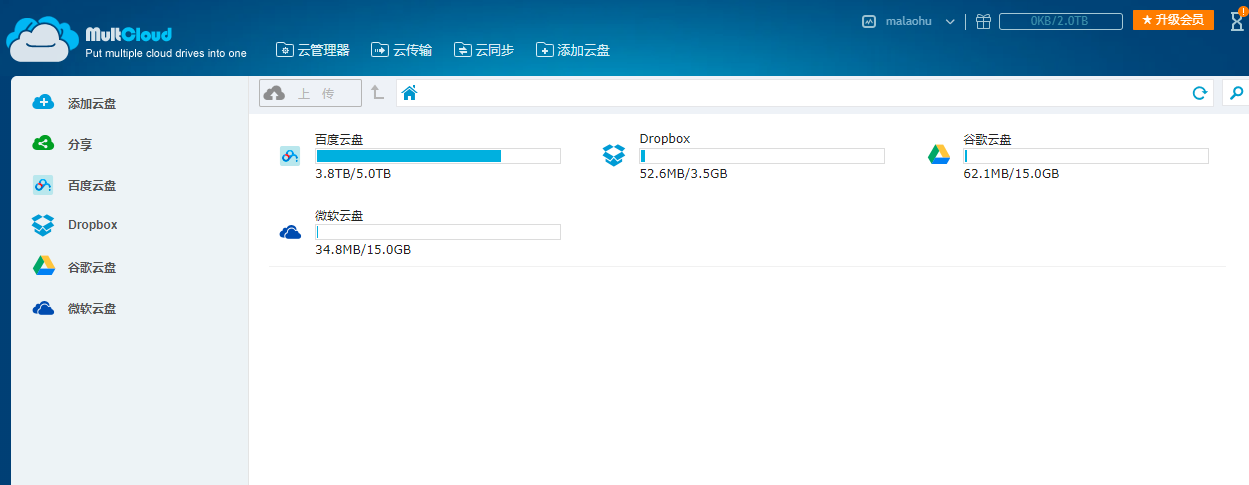Click the 谷歌云盘 storage usage bar
This screenshot has height=485, width=1249.
(x=1086, y=156)
